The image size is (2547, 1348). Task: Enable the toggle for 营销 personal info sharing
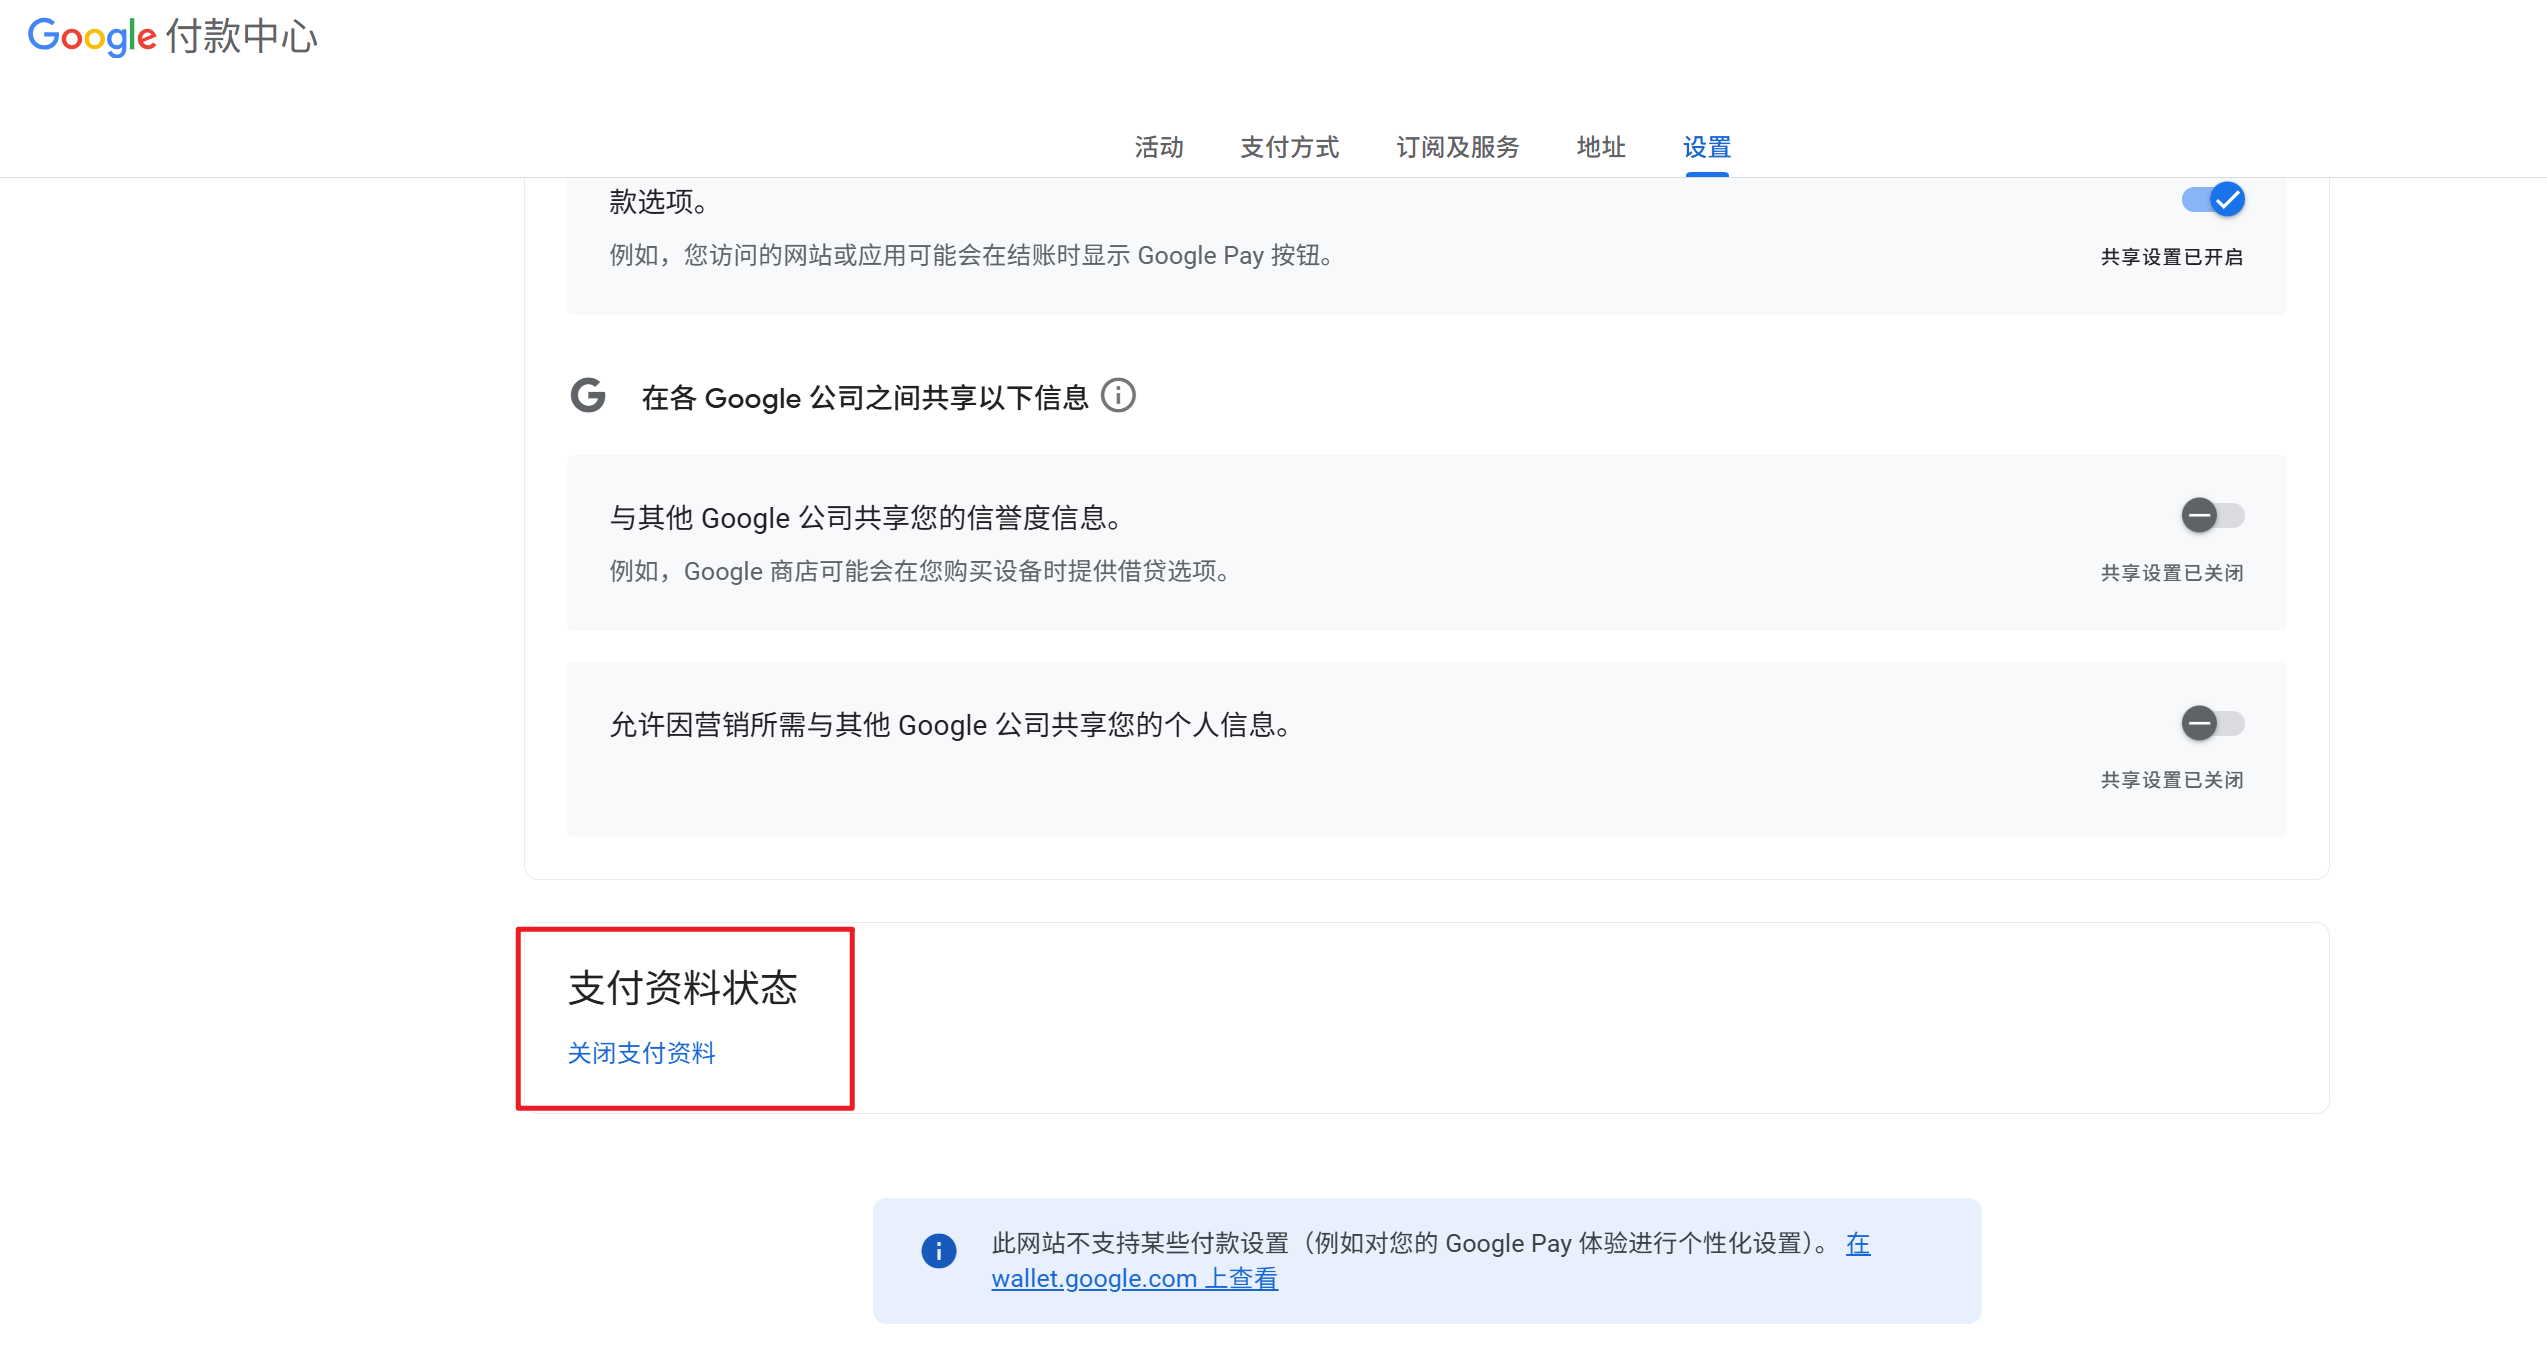click(2213, 723)
